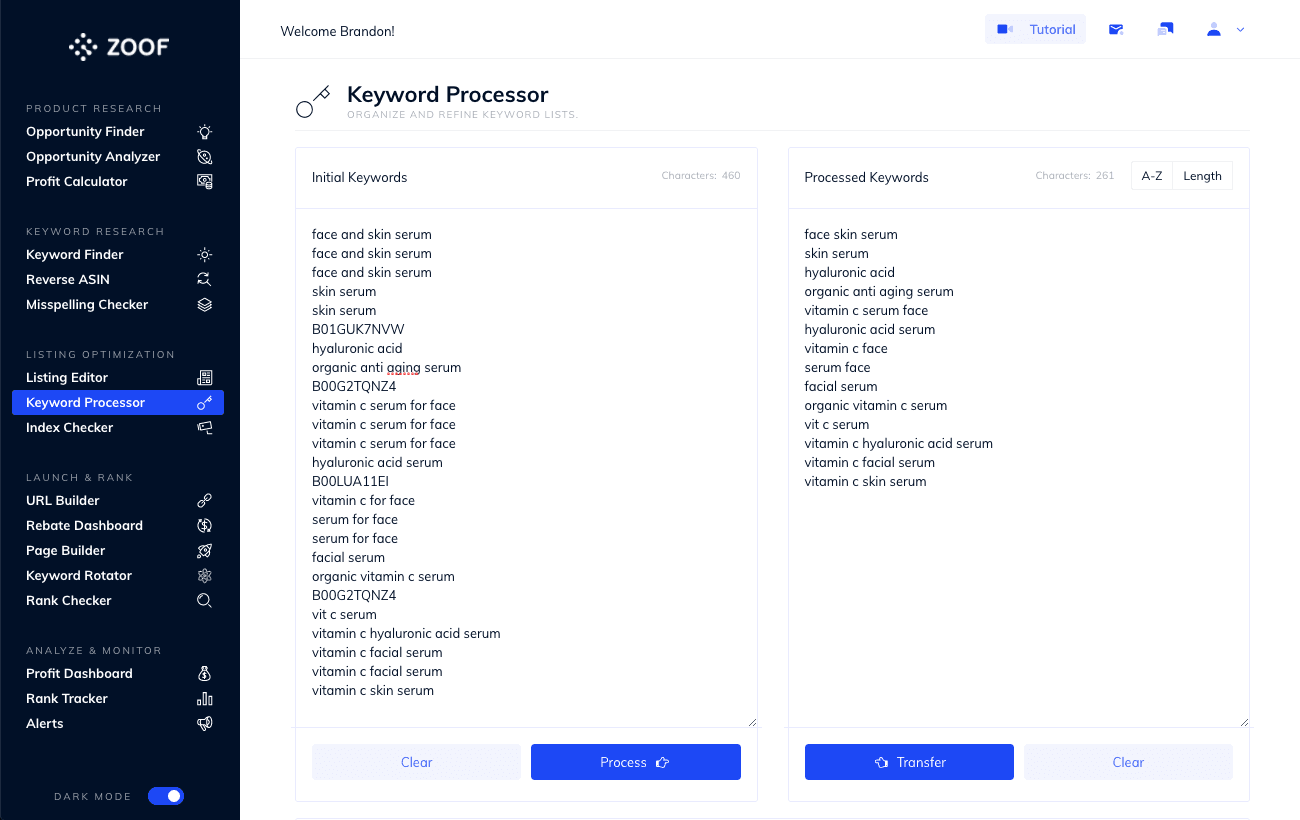Click the Transfer button
The image size is (1300, 820).
(x=909, y=762)
